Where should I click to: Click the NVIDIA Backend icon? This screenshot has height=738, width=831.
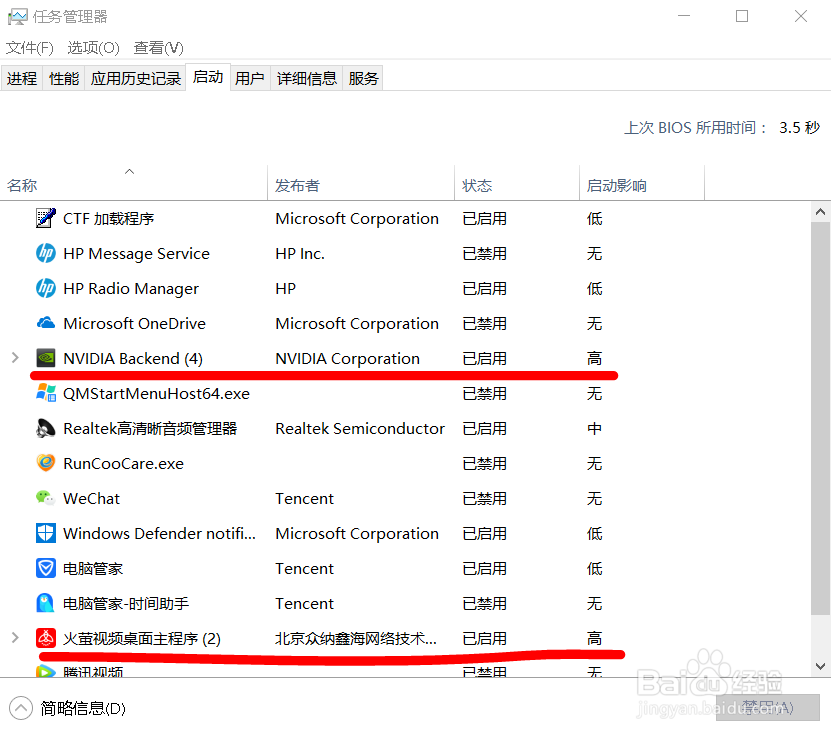pyautogui.click(x=46, y=358)
